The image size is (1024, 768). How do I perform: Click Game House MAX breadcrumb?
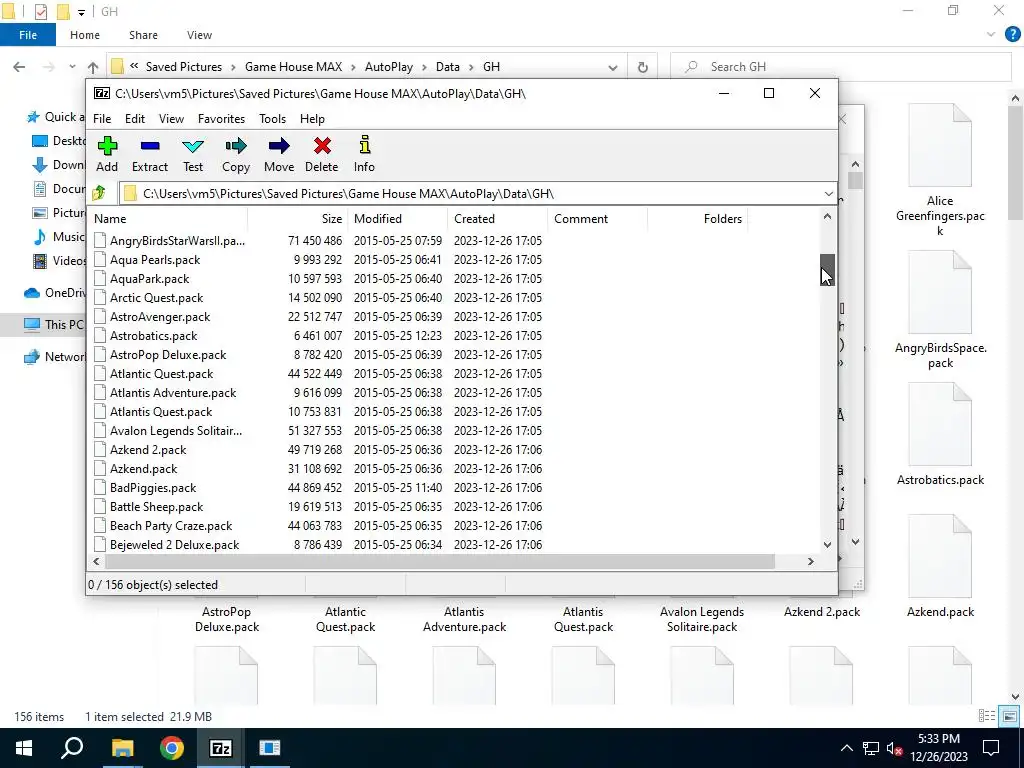[293, 67]
